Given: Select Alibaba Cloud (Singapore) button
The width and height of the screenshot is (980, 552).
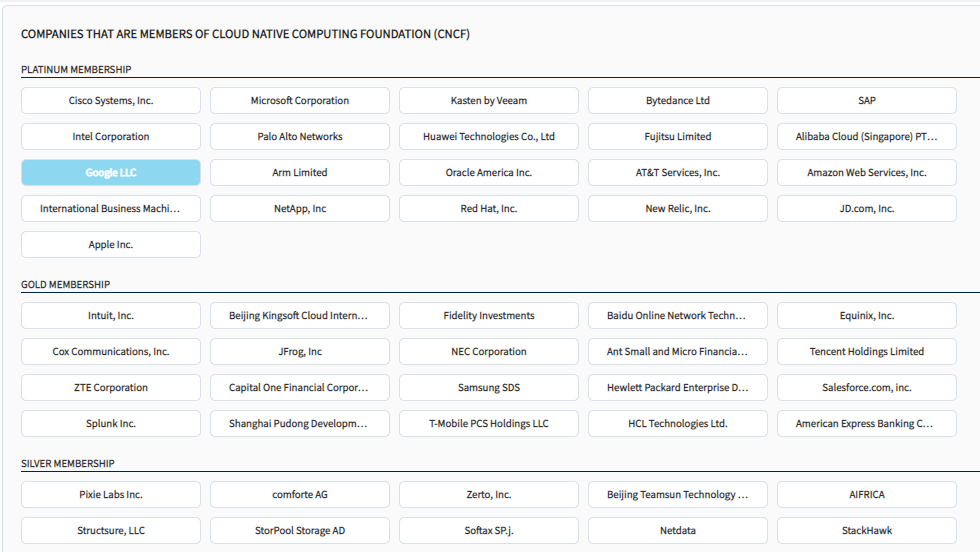Looking at the screenshot, I should [867, 136].
